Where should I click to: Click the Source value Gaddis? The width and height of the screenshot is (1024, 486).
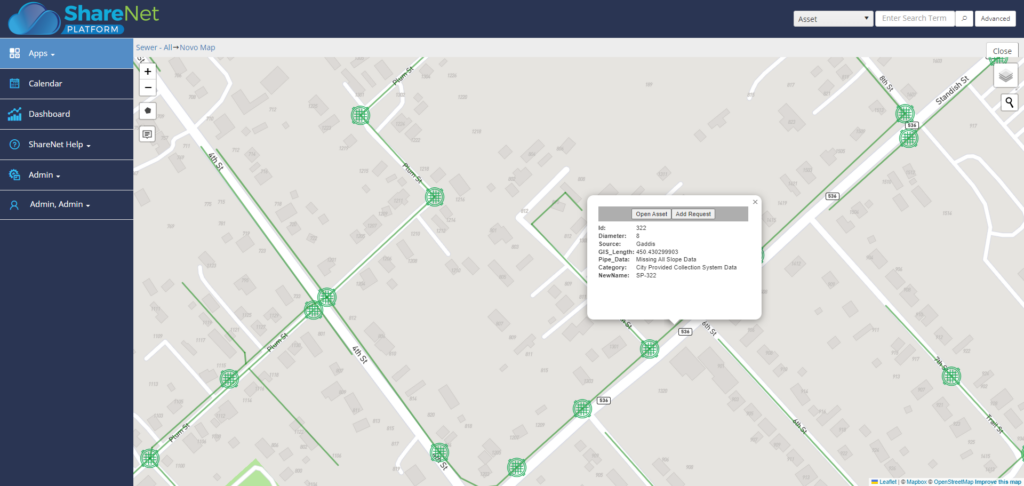point(646,244)
